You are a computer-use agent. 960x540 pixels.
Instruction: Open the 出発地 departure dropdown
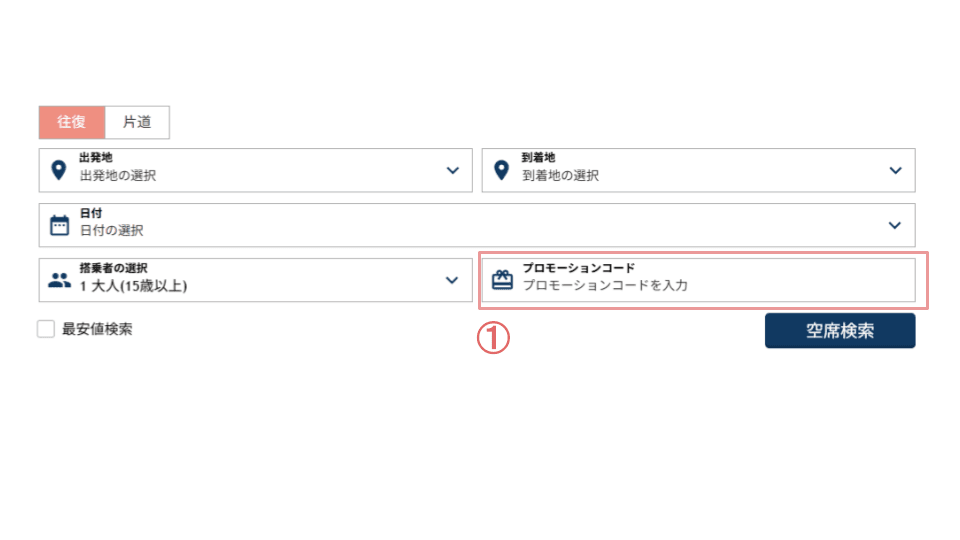[x=255, y=170]
